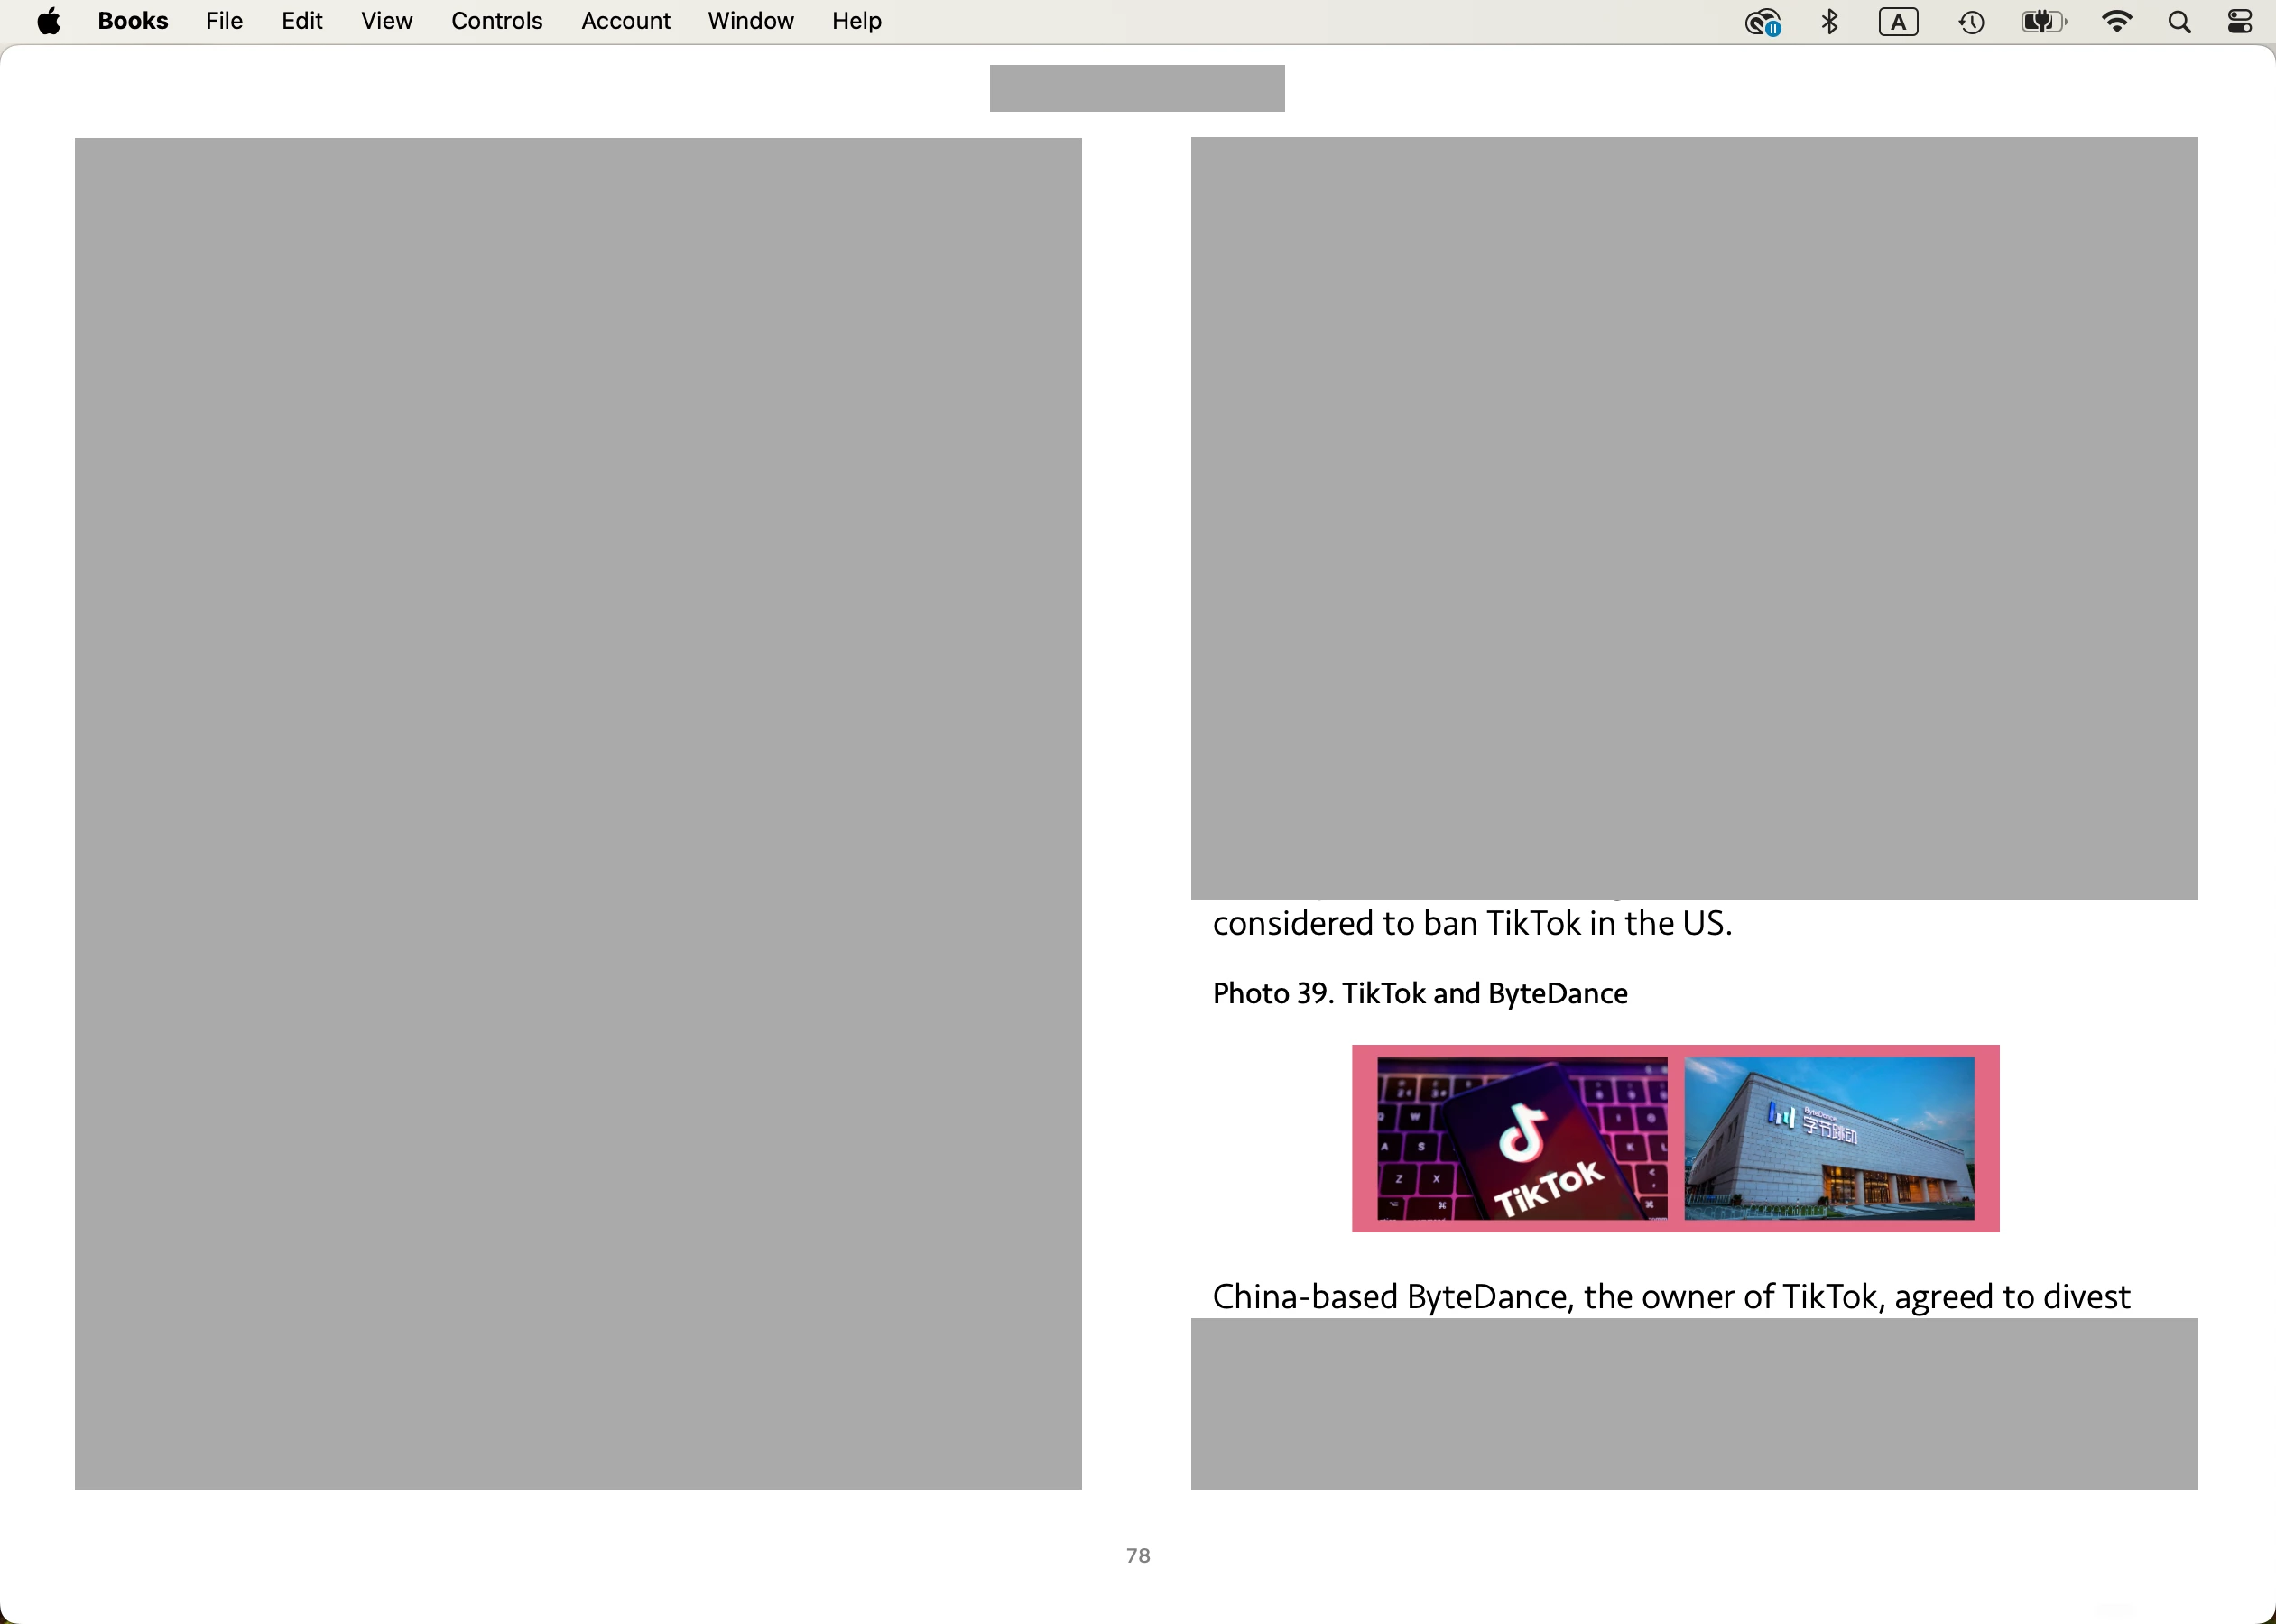The width and height of the screenshot is (2276, 1624).
Task: Expand the Window menu
Action: pyautogui.click(x=750, y=21)
